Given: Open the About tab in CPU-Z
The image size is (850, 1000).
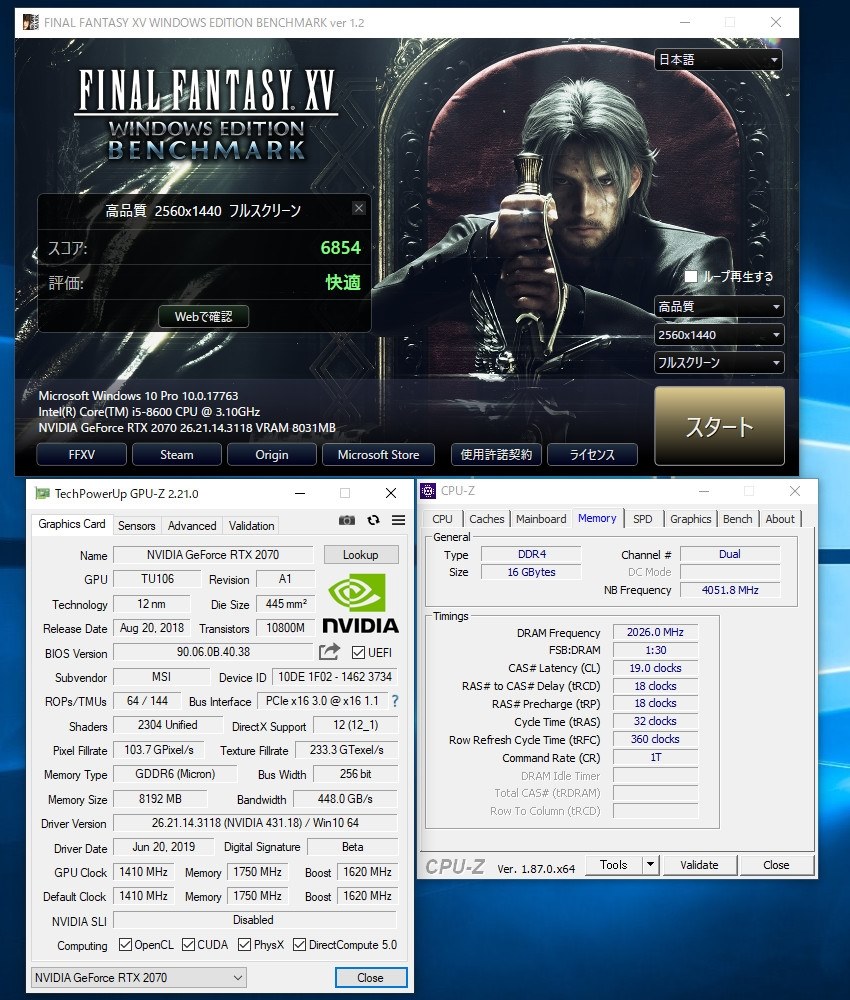Looking at the screenshot, I should 780,518.
